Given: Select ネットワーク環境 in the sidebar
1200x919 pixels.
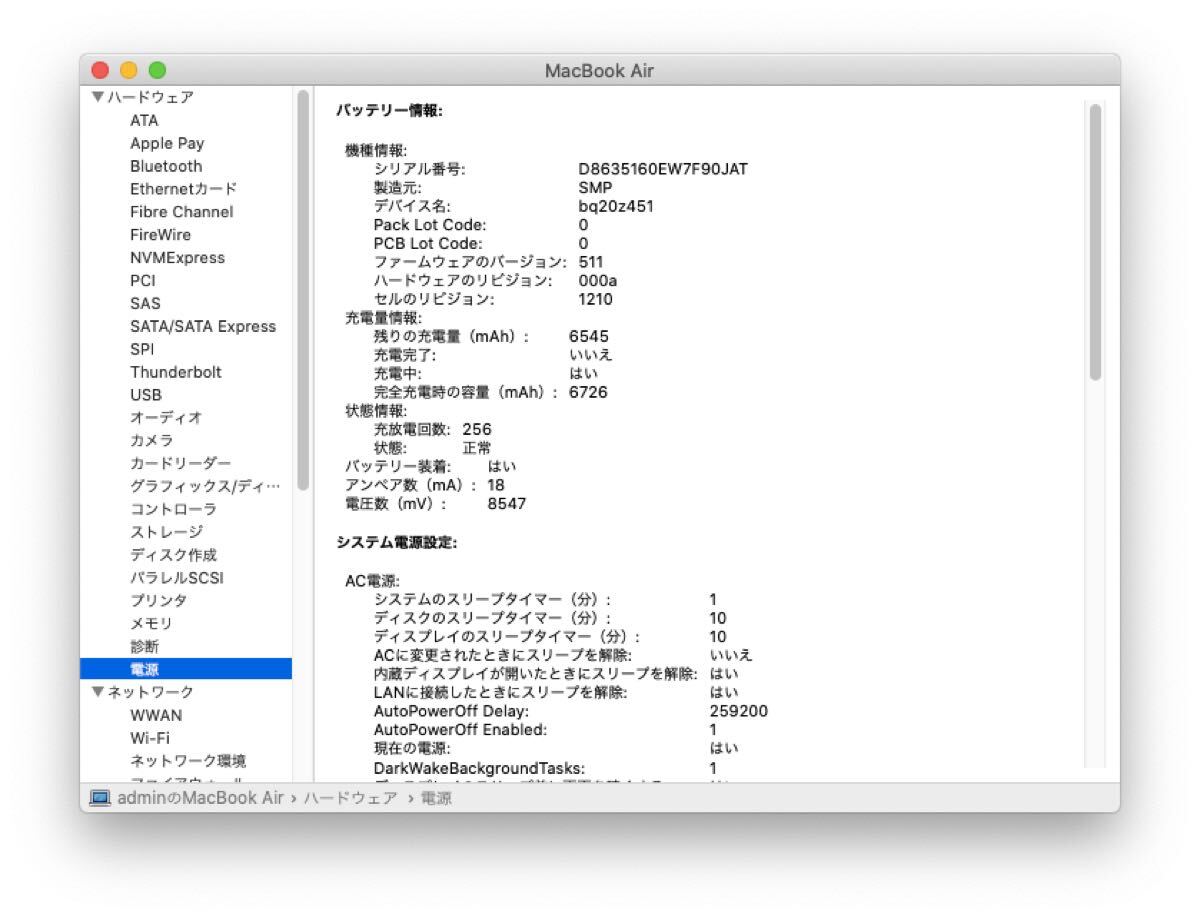Looking at the screenshot, I should tap(188, 761).
